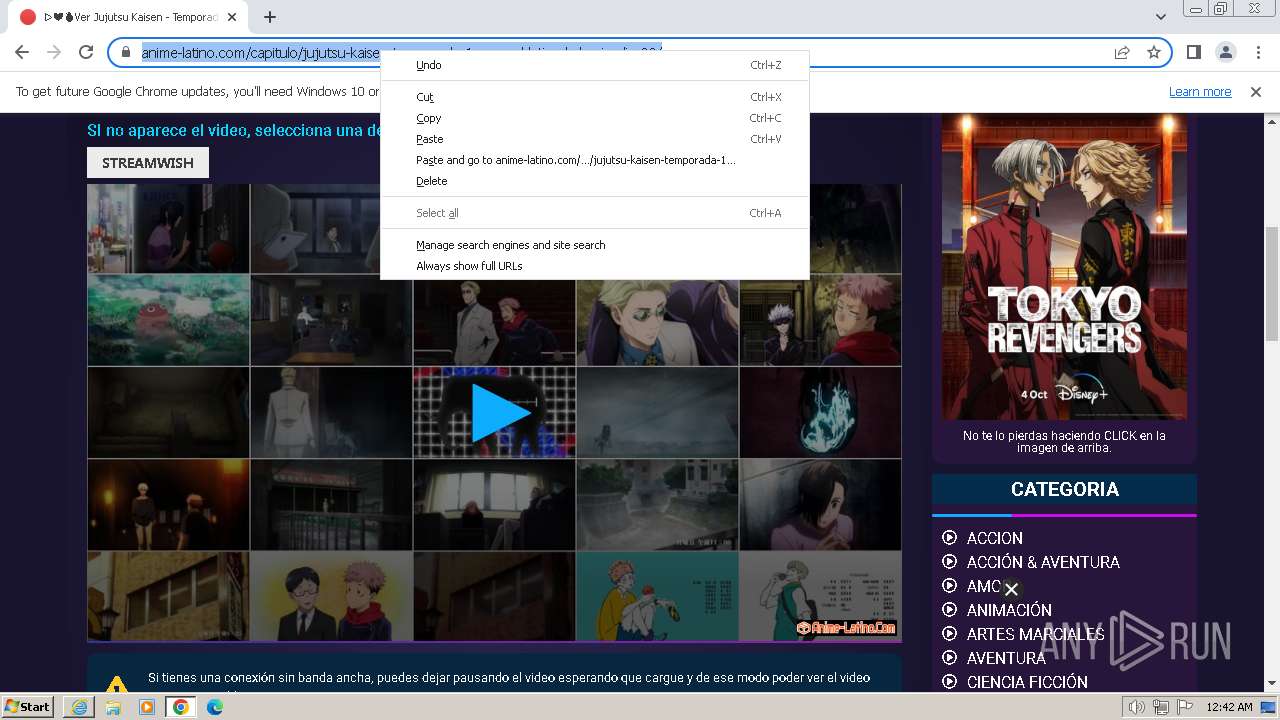The image size is (1280, 720).
Task: Click play-circle icon beside AVENTURA
Action: point(950,658)
